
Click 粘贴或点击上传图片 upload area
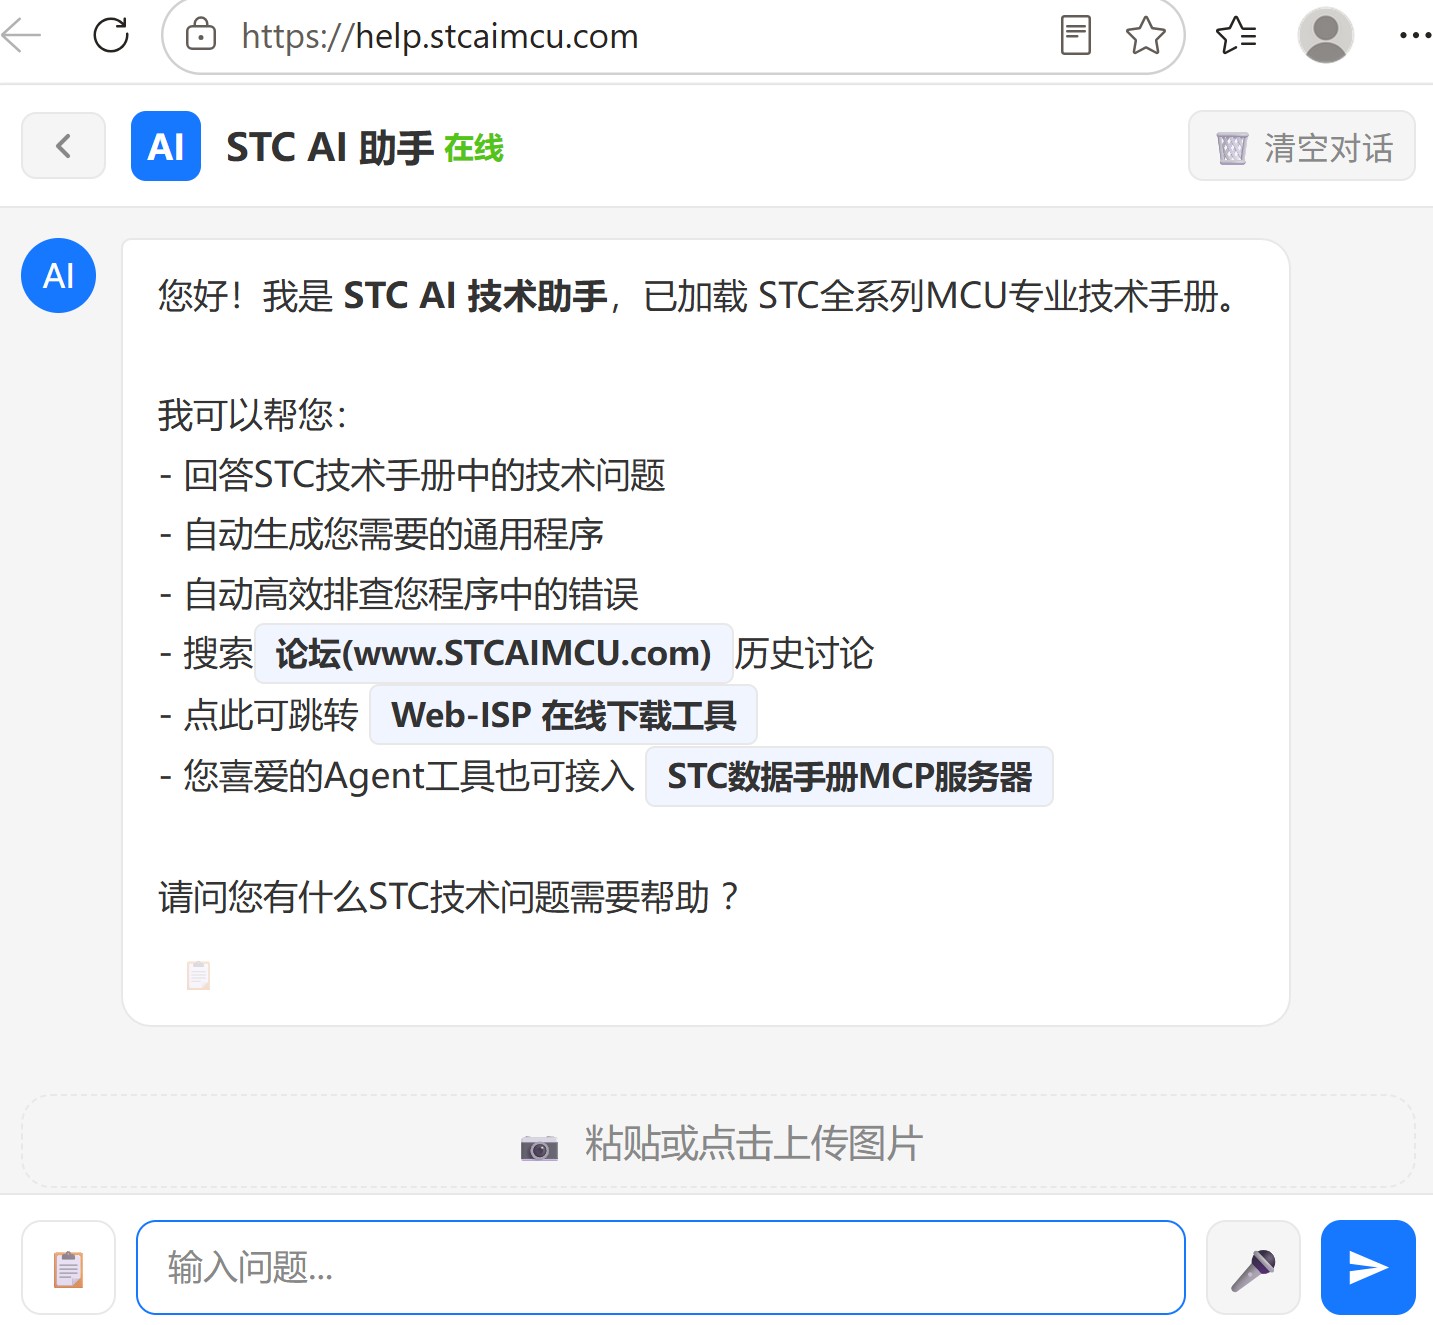click(x=718, y=1142)
